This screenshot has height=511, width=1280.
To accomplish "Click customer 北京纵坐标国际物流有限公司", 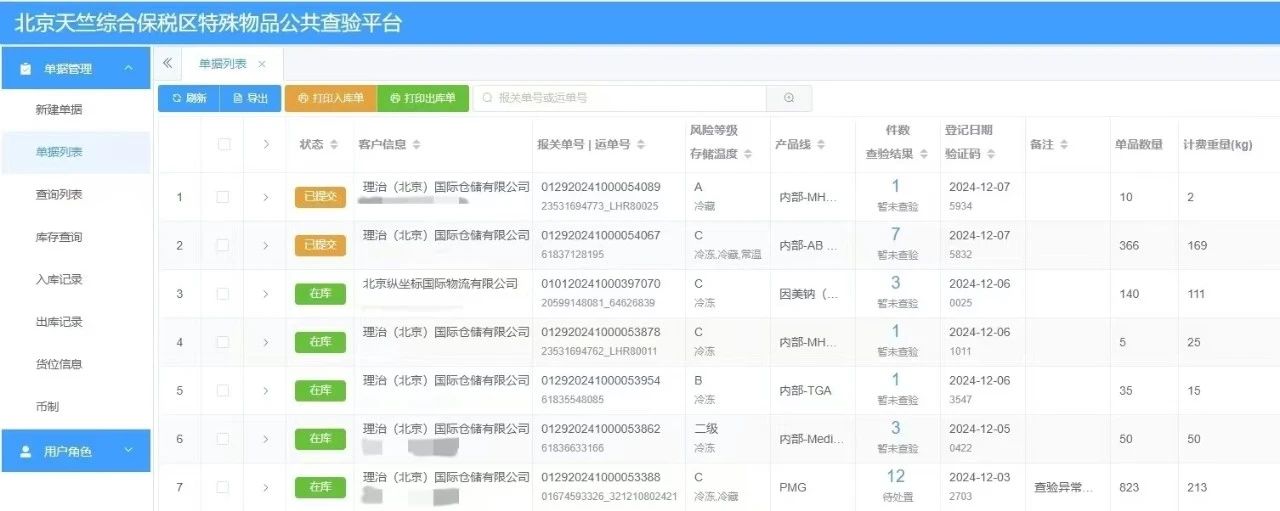I will (440, 284).
